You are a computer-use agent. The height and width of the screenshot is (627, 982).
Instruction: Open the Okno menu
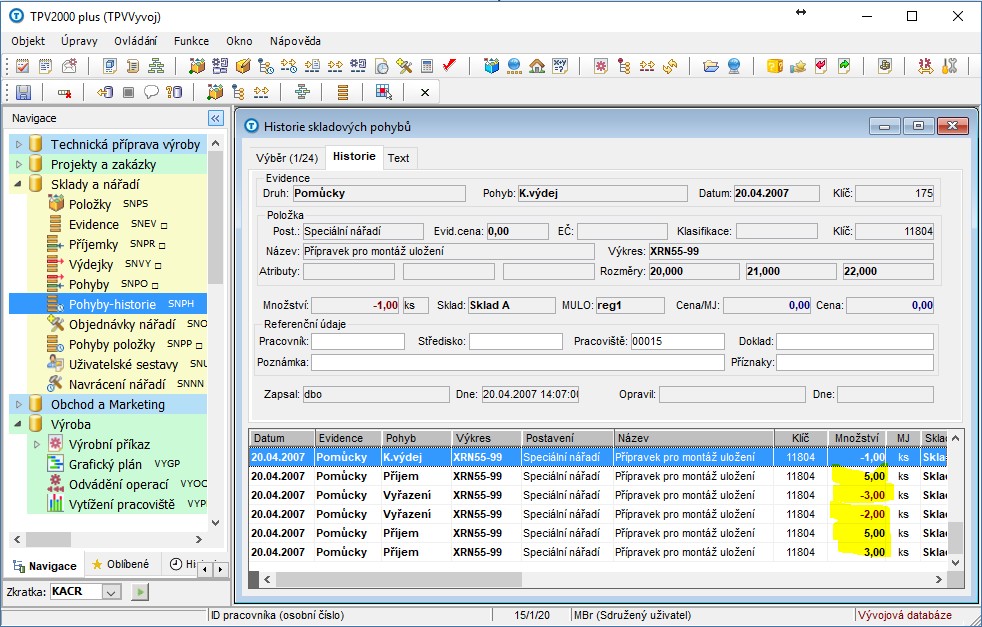tap(239, 41)
